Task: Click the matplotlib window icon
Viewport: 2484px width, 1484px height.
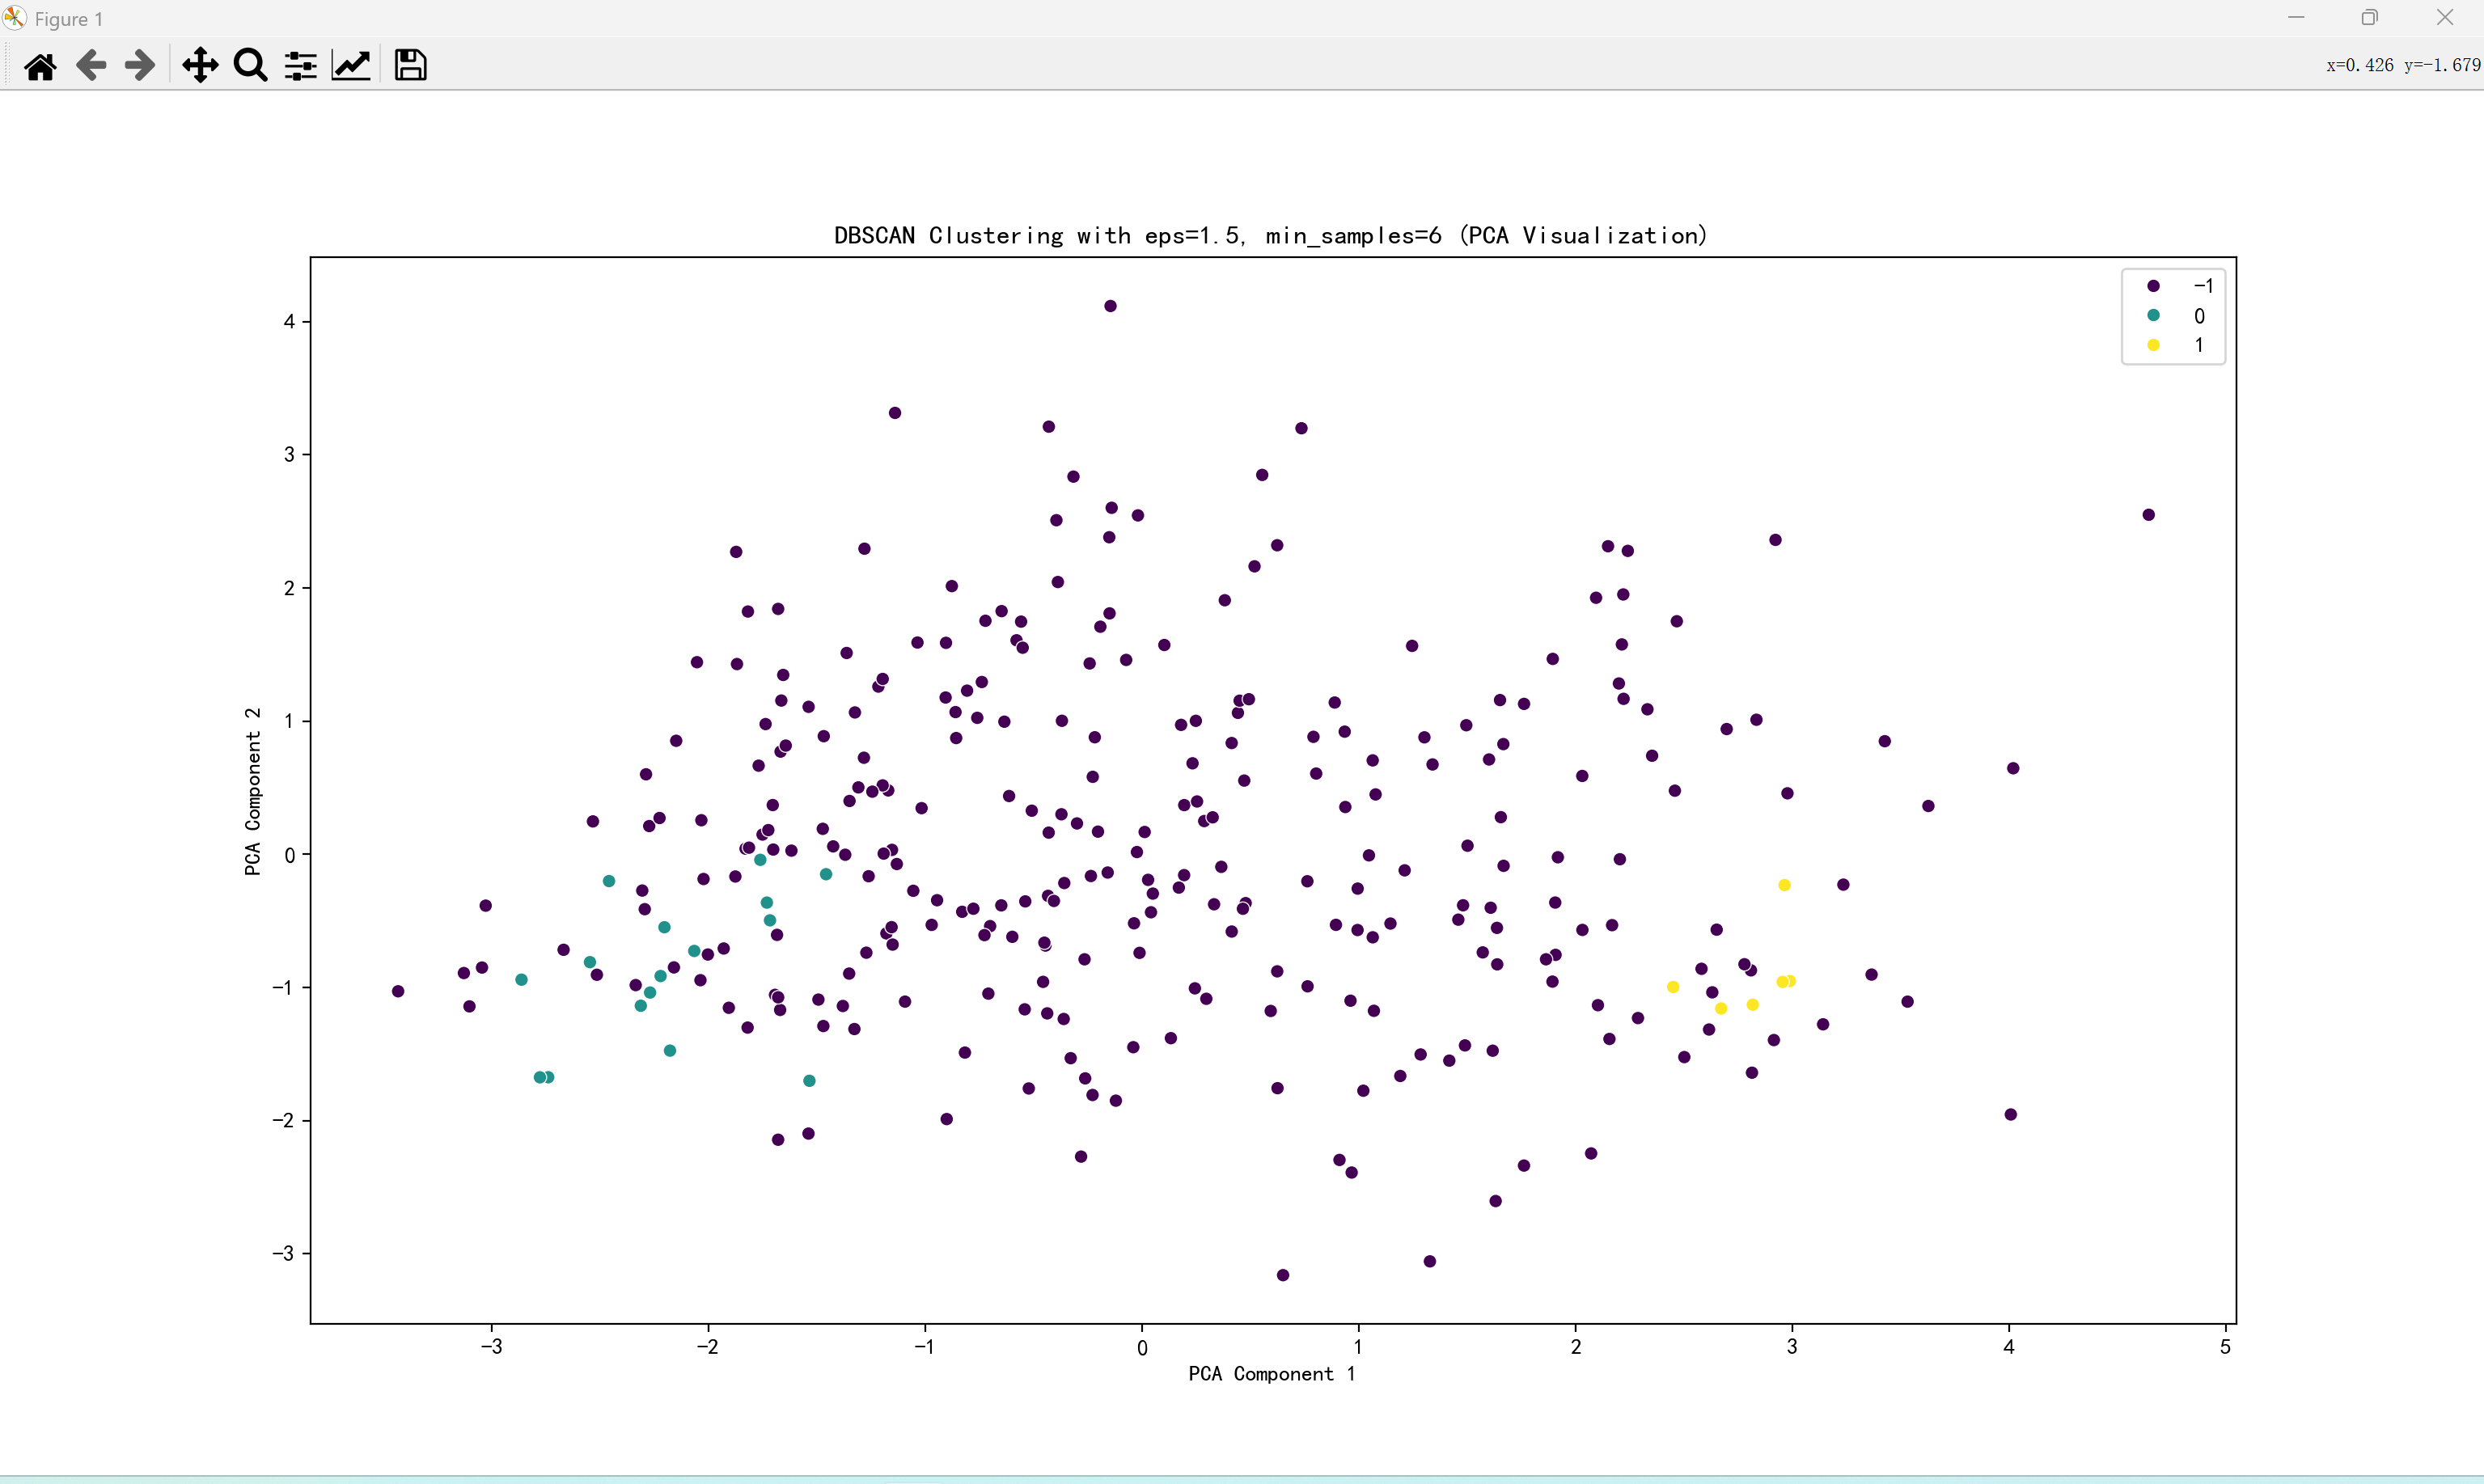Action: pyautogui.click(x=14, y=18)
